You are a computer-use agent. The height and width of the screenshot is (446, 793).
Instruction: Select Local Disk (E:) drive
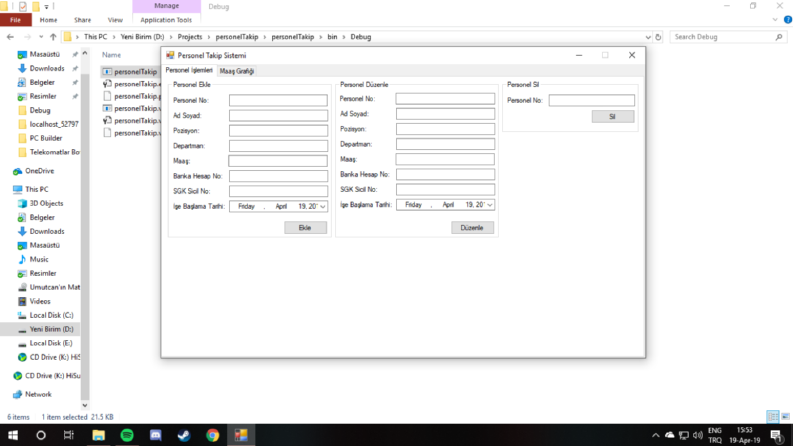pos(51,343)
